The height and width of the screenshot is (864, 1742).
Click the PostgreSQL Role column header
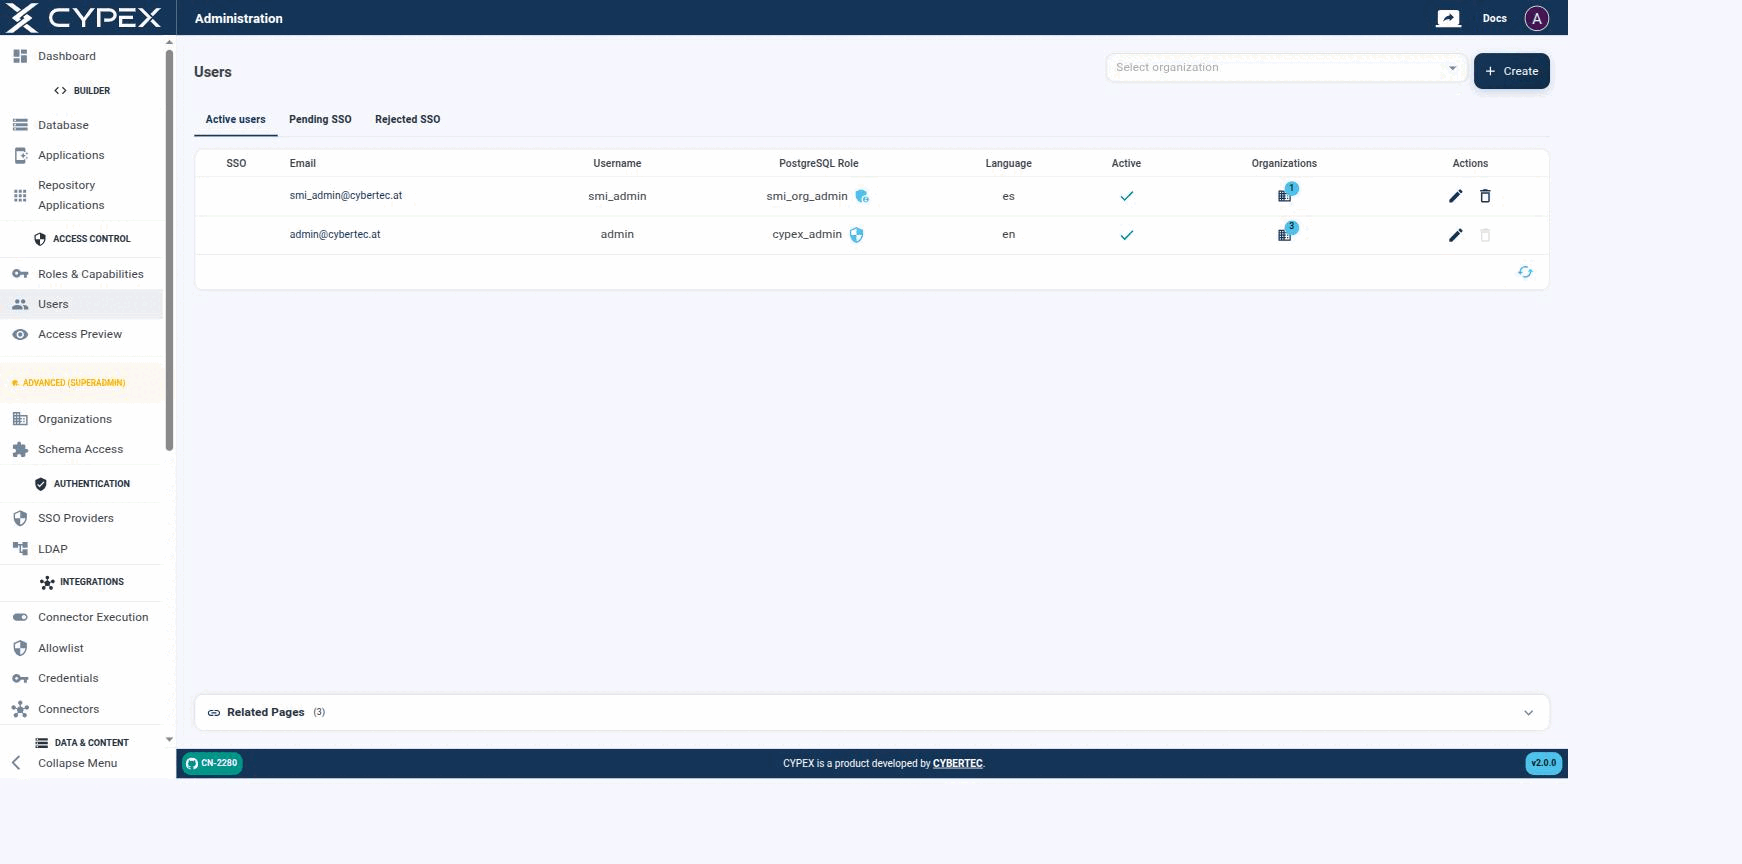[818, 163]
